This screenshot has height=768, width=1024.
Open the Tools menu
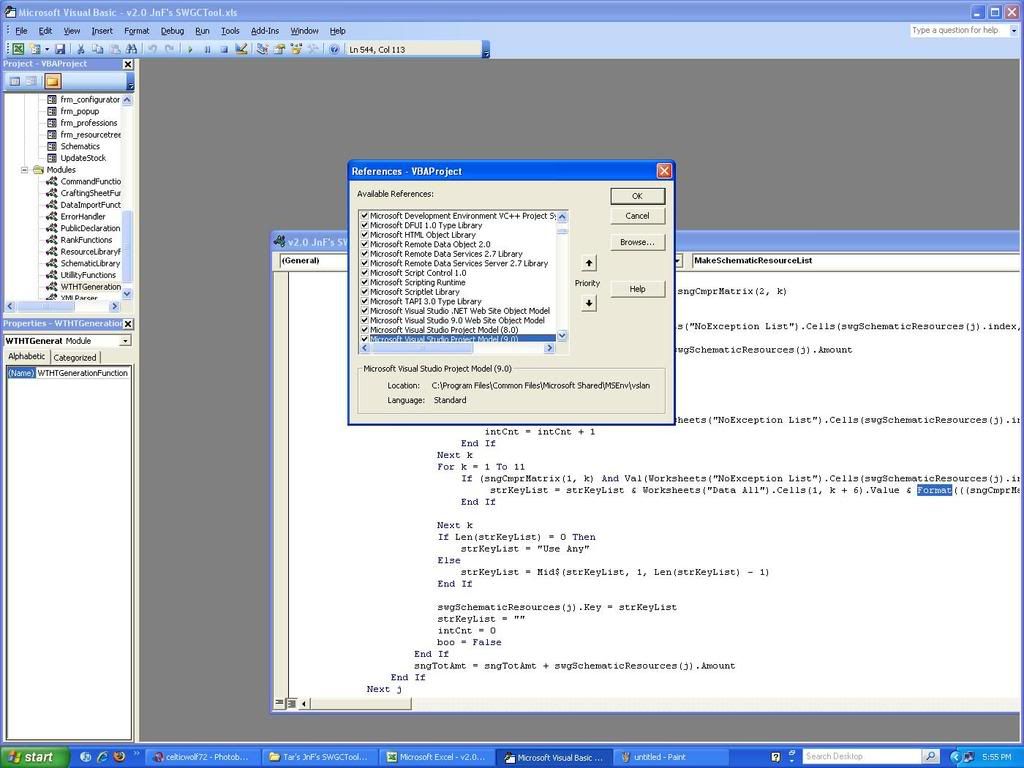(x=230, y=31)
